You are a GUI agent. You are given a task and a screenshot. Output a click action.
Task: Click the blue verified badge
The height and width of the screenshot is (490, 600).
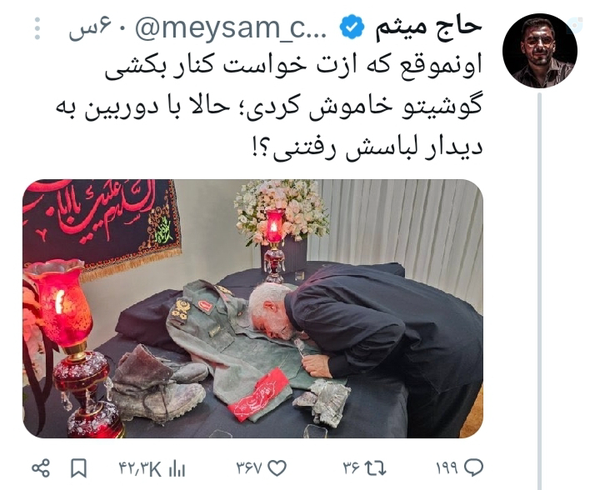click(x=352, y=26)
